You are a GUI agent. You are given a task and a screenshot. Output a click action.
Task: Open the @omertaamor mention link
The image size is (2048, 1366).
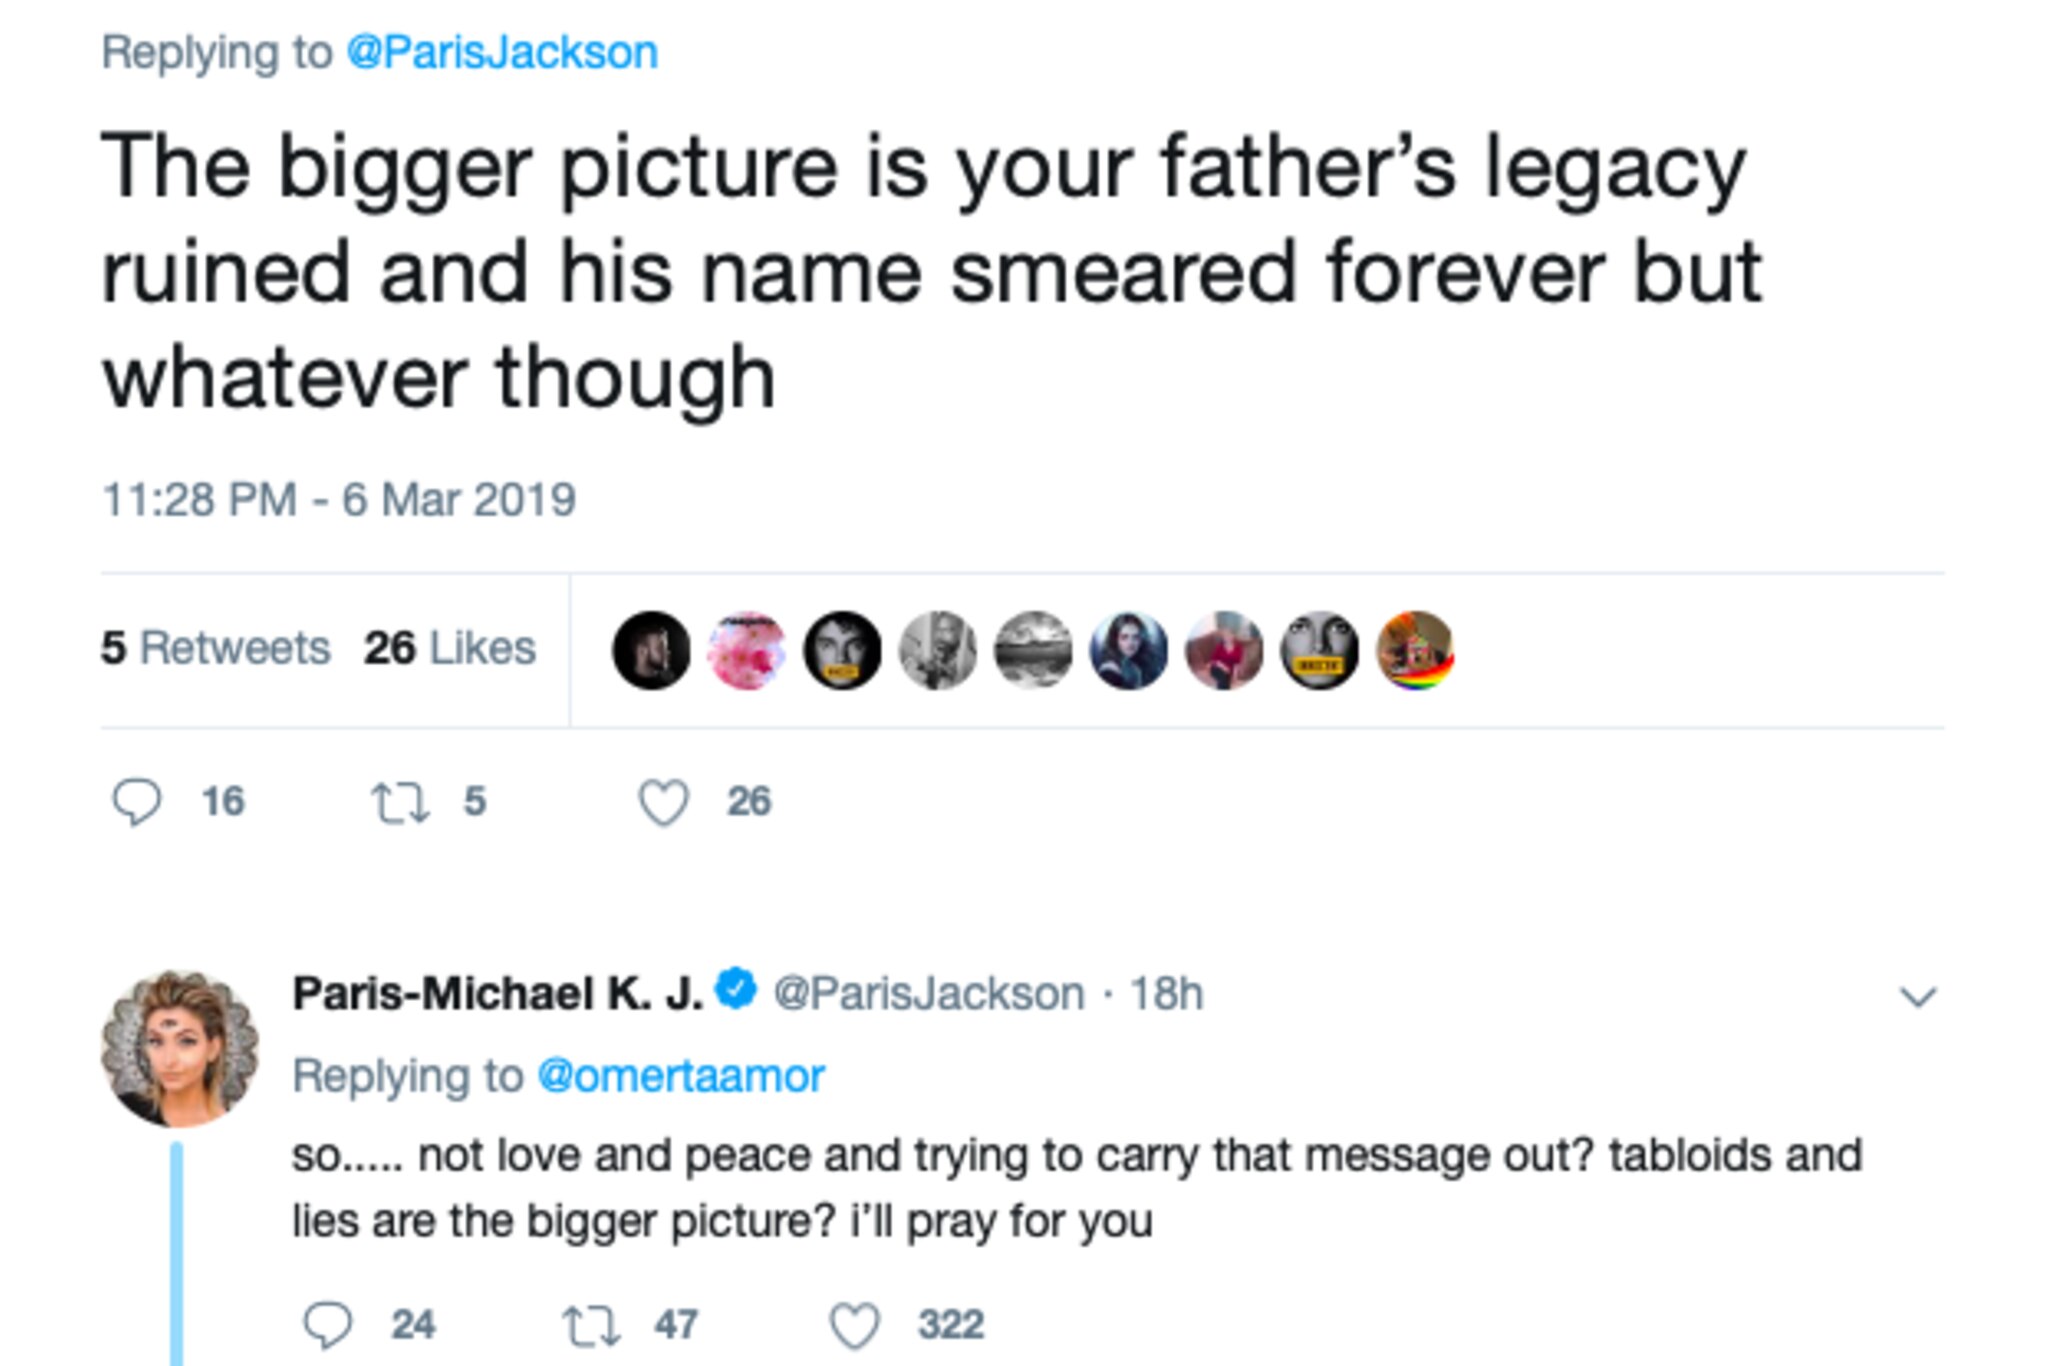[x=681, y=1076]
